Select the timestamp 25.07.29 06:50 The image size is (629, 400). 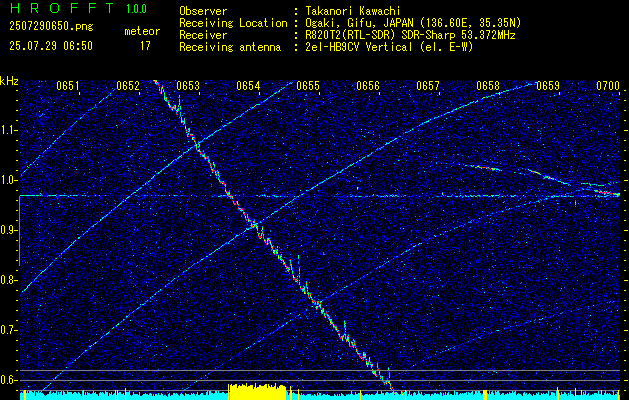[x=51, y=46]
